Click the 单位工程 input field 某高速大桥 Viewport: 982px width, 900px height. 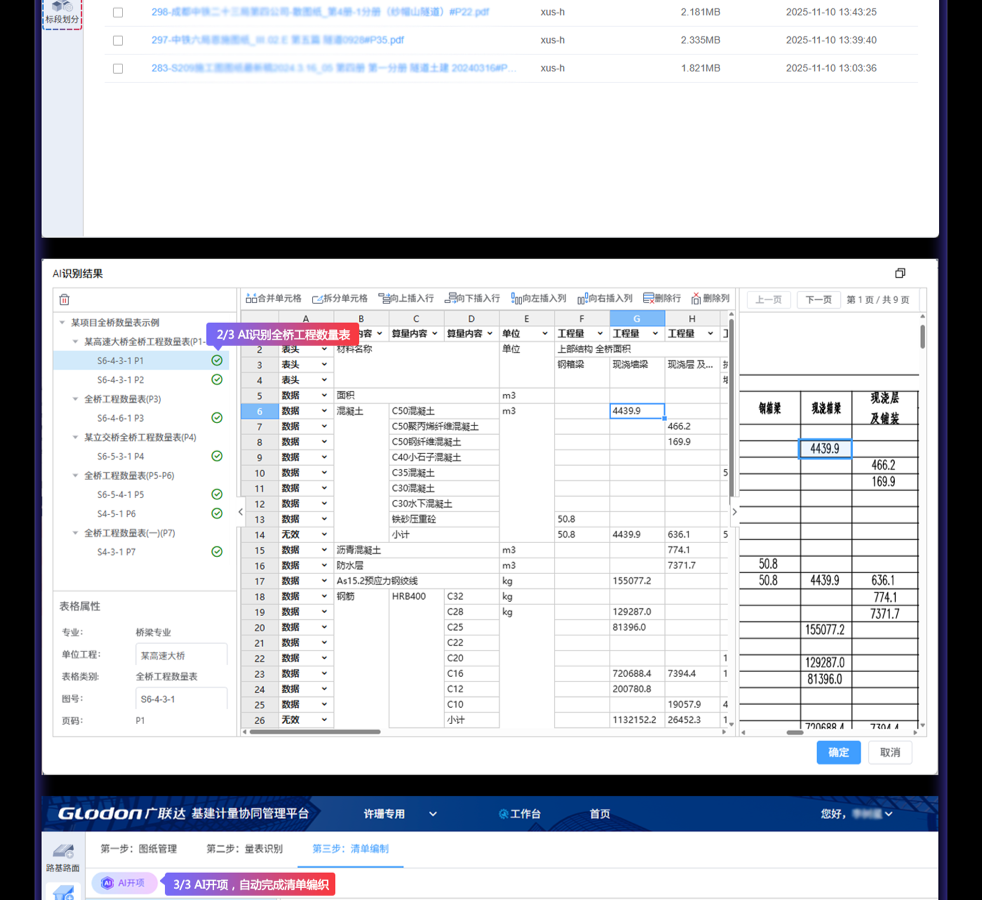tap(182, 655)
